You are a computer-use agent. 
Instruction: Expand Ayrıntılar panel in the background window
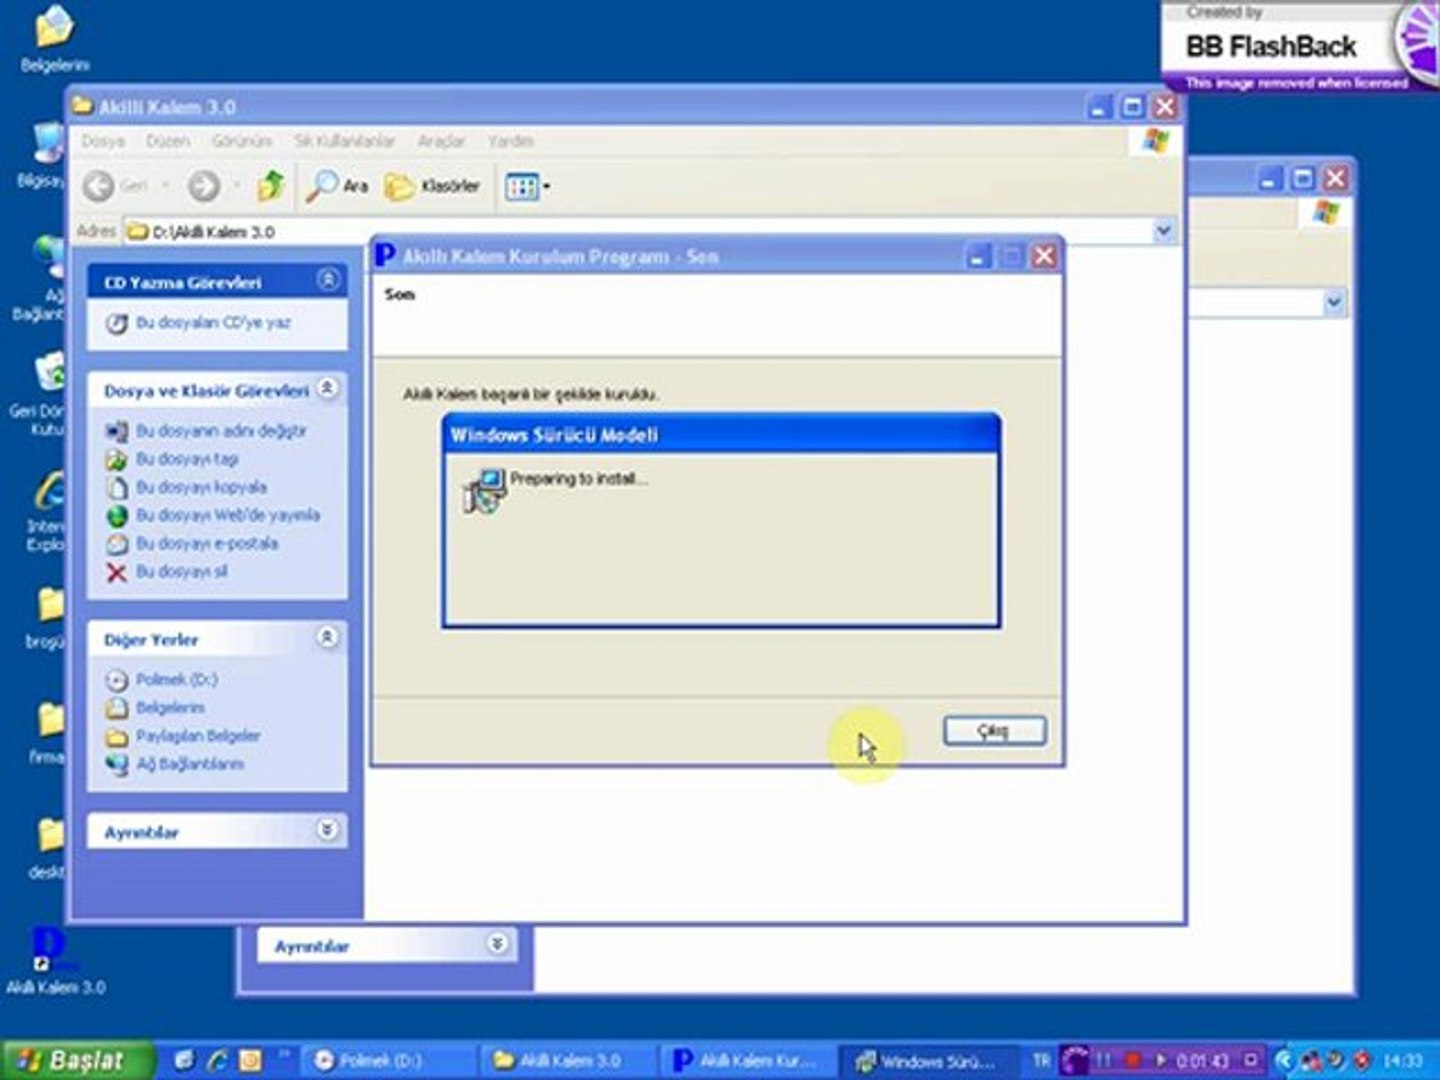coord(497,944)
